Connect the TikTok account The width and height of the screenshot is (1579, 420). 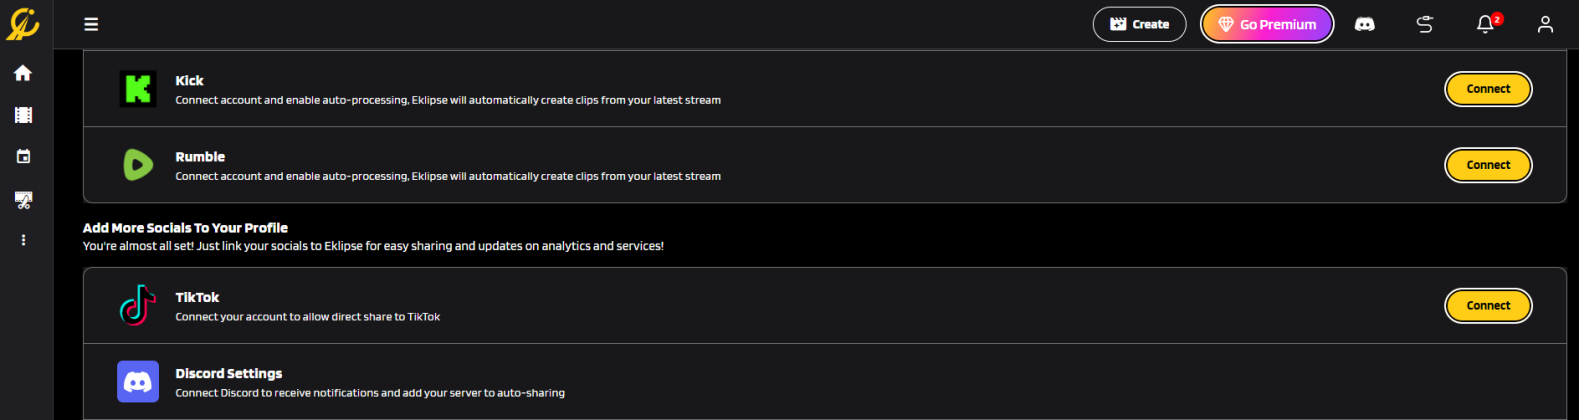[1488, 306]
